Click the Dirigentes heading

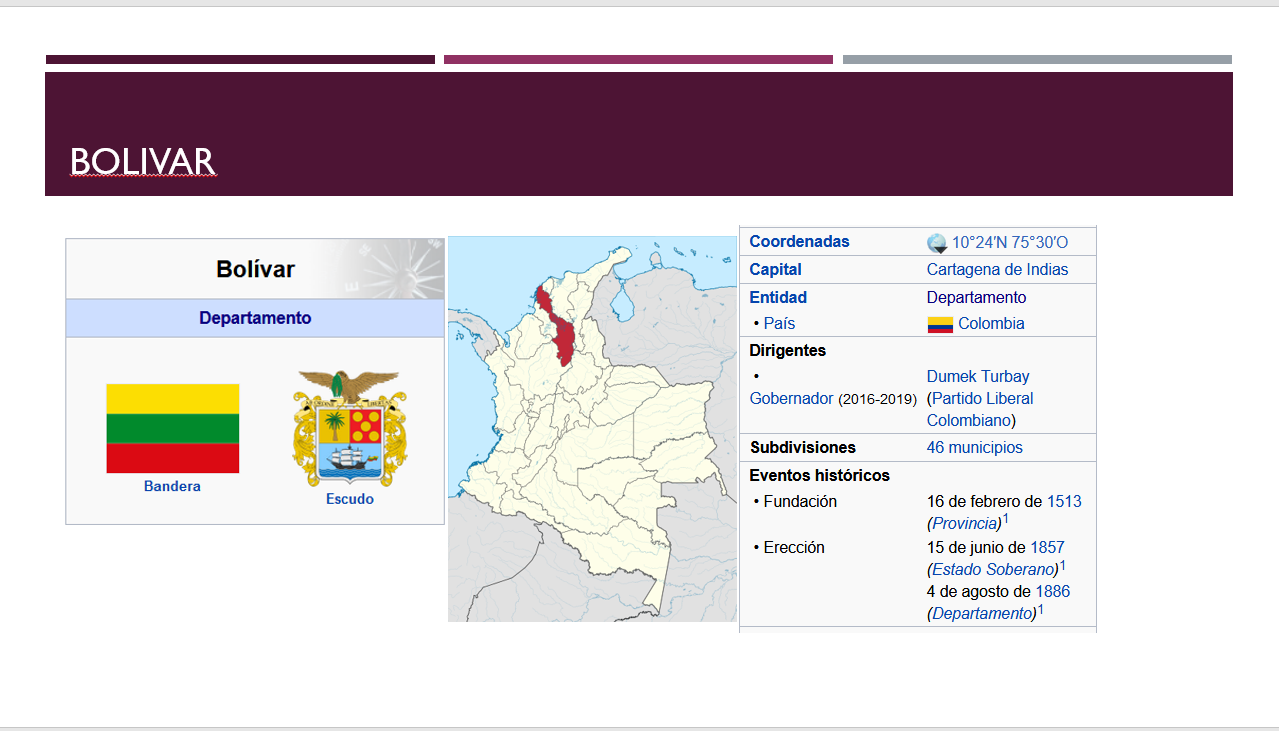(788, 351)
